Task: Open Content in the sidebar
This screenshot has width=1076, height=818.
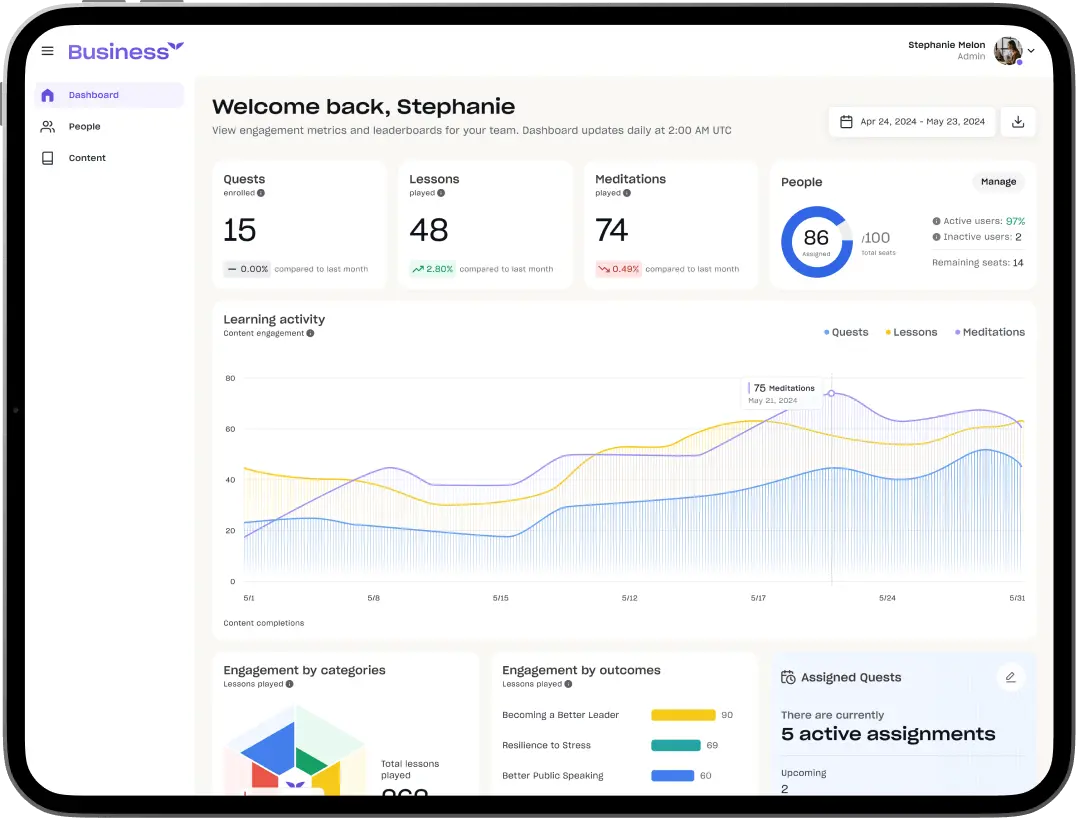Action: [87, 158]
